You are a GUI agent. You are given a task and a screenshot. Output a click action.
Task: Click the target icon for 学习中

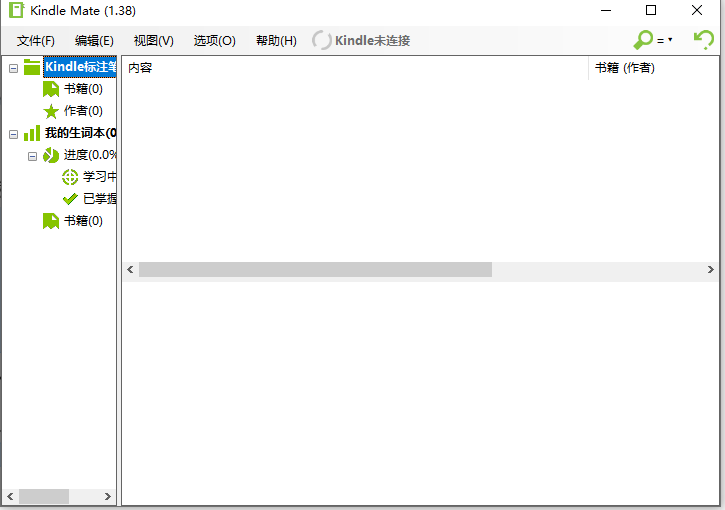point(70,177)
